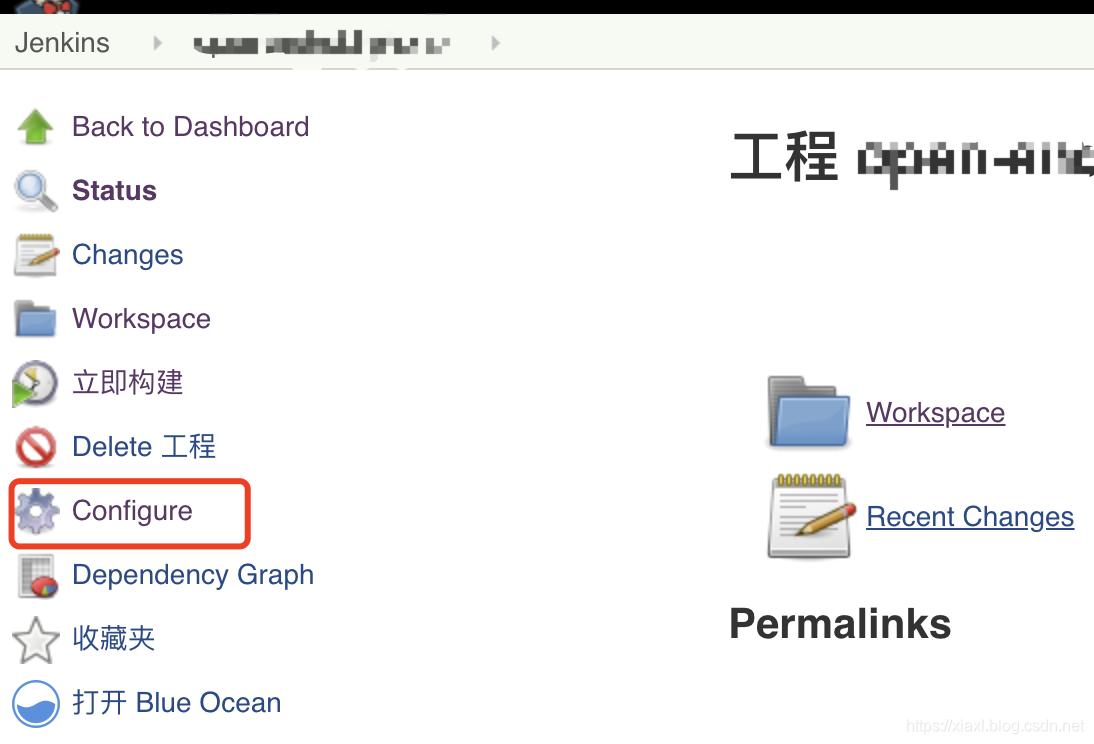Open the Workspace link in sidebar
The height and width of the screenshot is (744, 1094).
[x=142, y=319]
